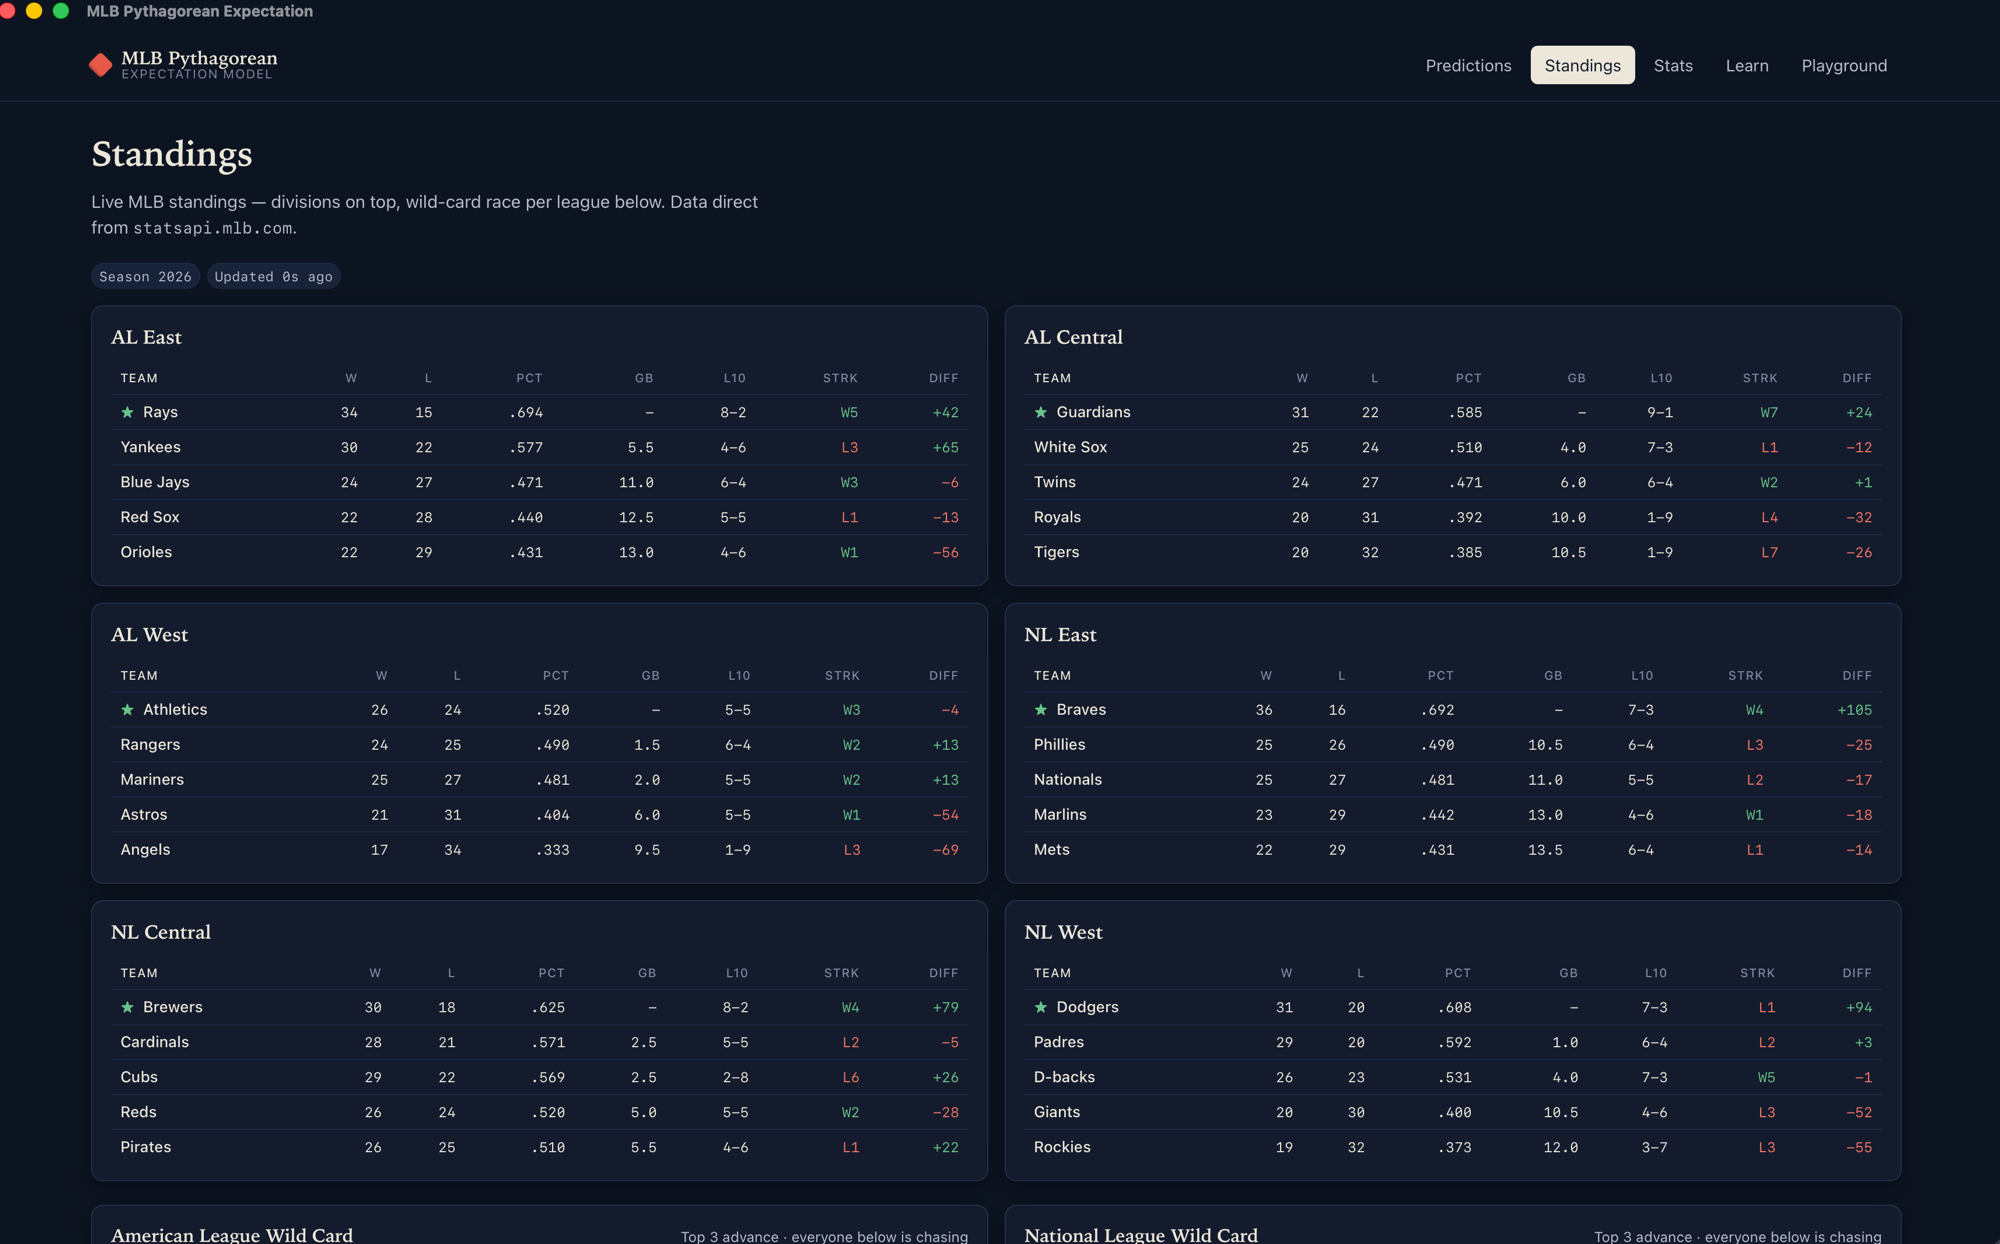2000x1244 pixels.
Task: Select the Red Sox team name
Action: [x=150, y=517]
